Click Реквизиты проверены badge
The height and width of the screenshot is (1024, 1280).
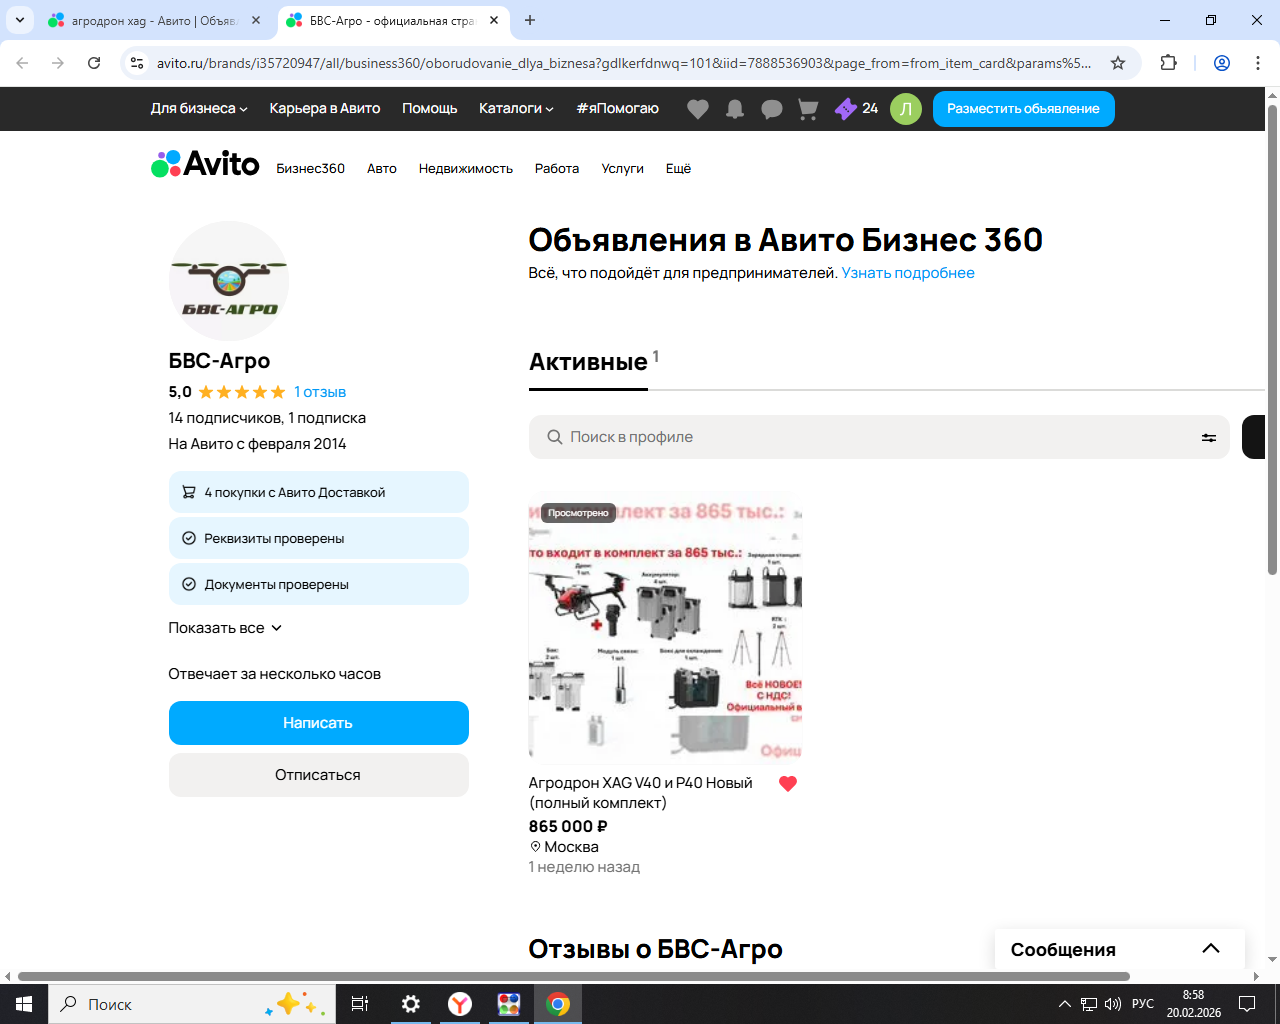pos(319,538)
